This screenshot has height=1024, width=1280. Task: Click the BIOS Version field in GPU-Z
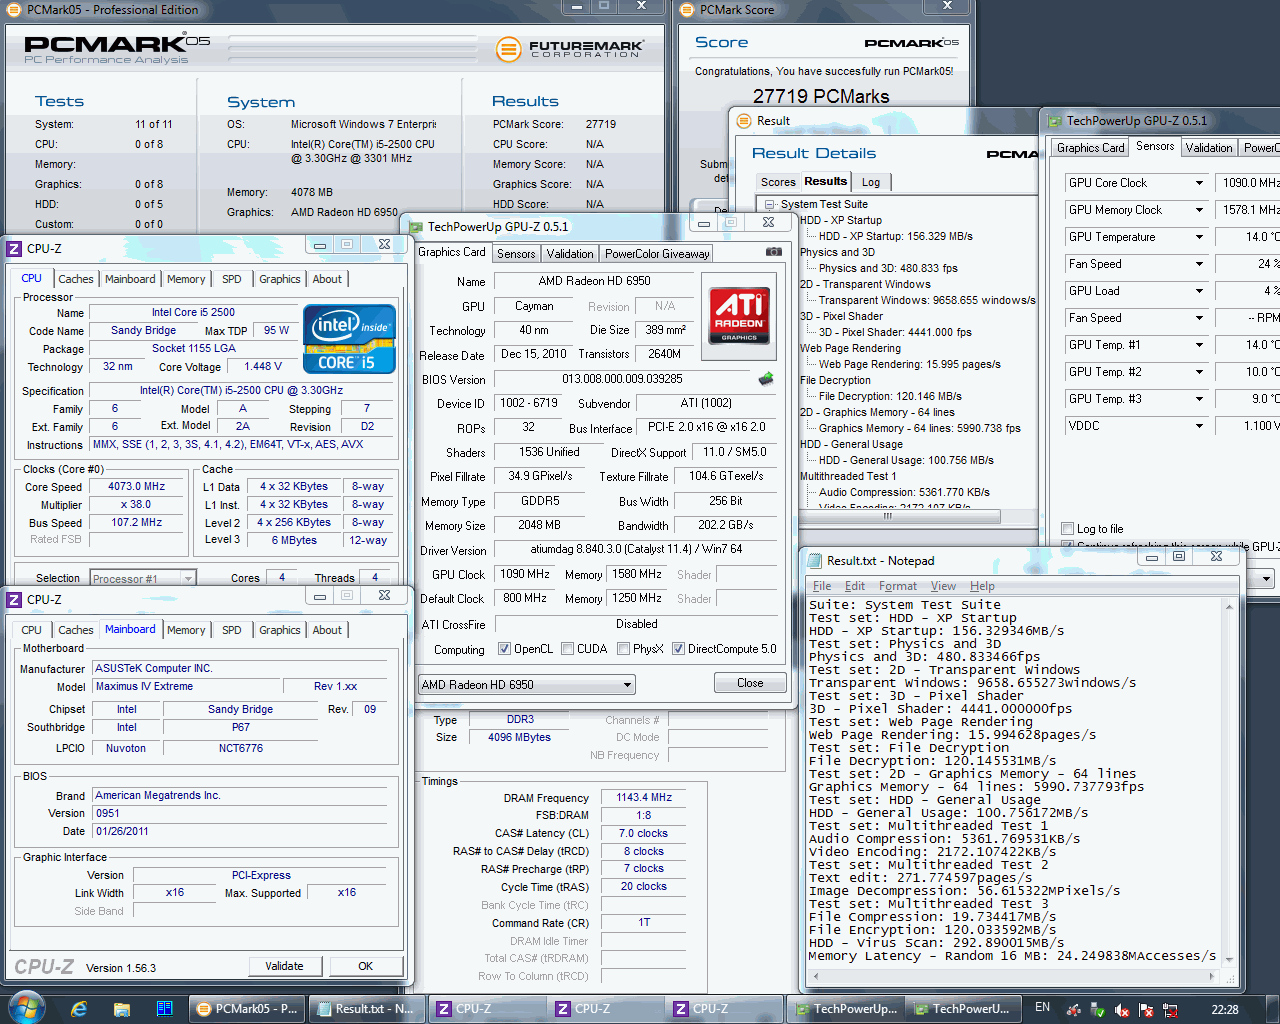[621, 379]
